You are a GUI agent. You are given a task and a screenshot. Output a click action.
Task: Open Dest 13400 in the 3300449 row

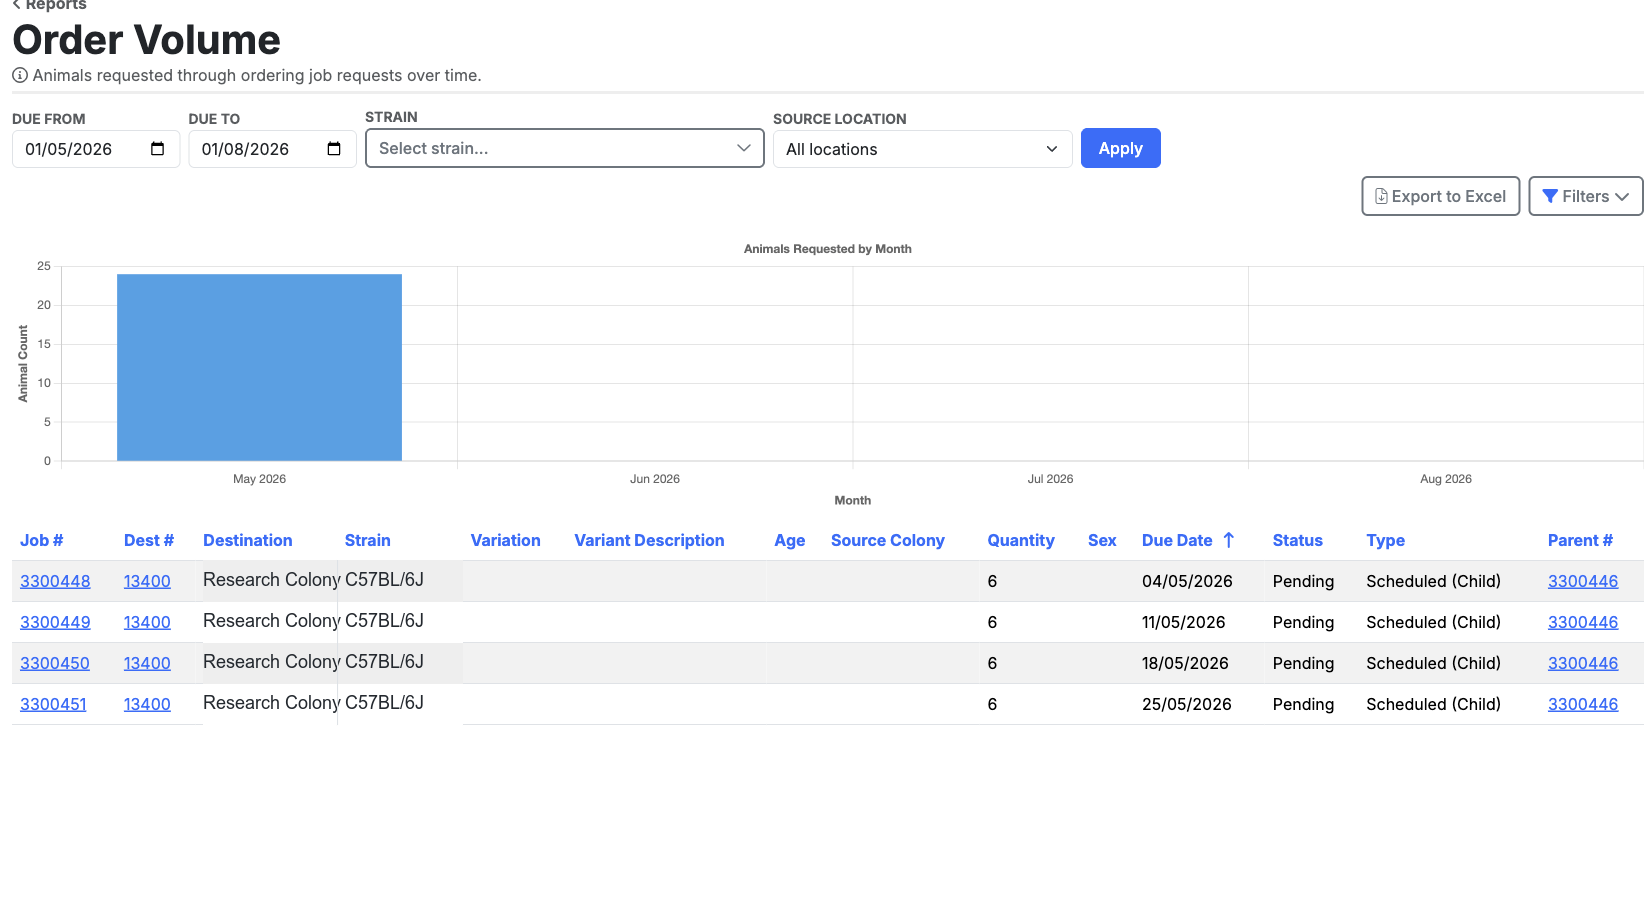tap(147, 622)
